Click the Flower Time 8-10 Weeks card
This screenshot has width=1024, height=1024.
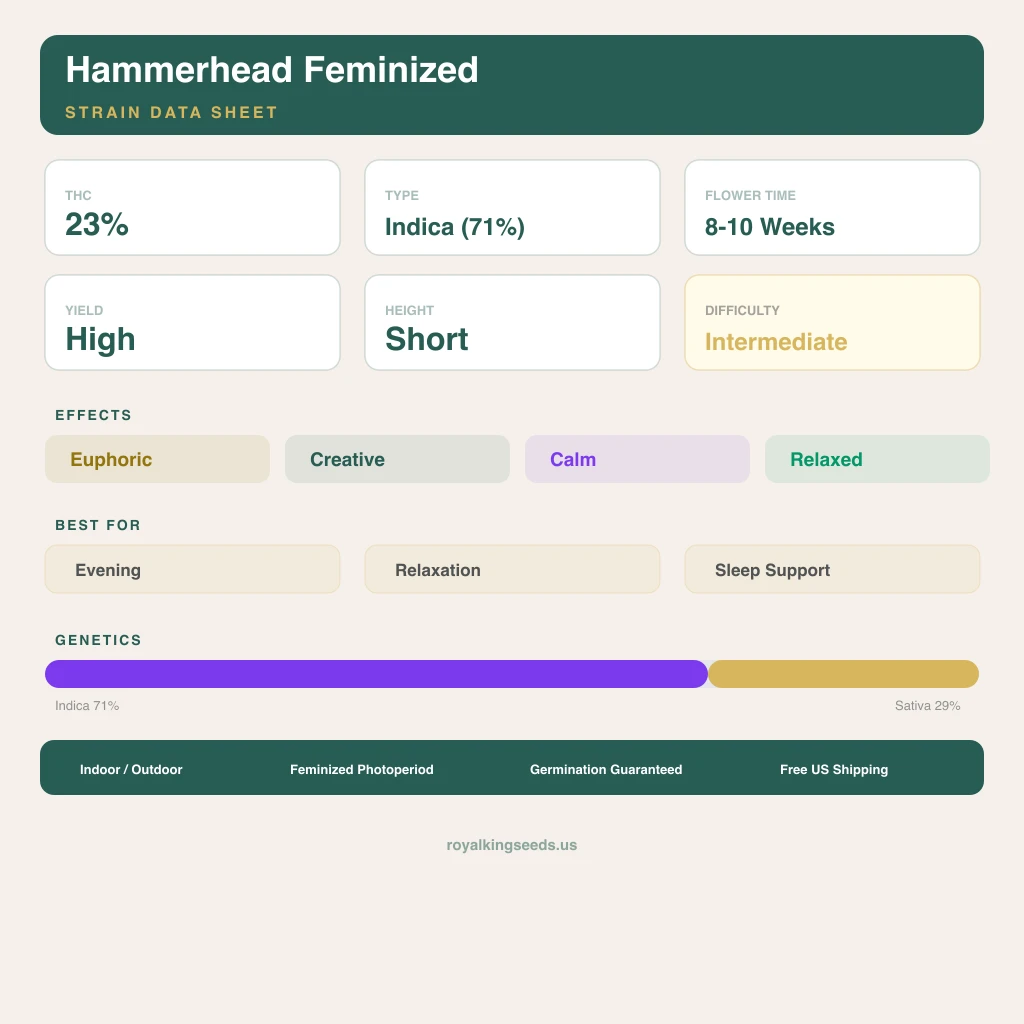tap(832, 208)
